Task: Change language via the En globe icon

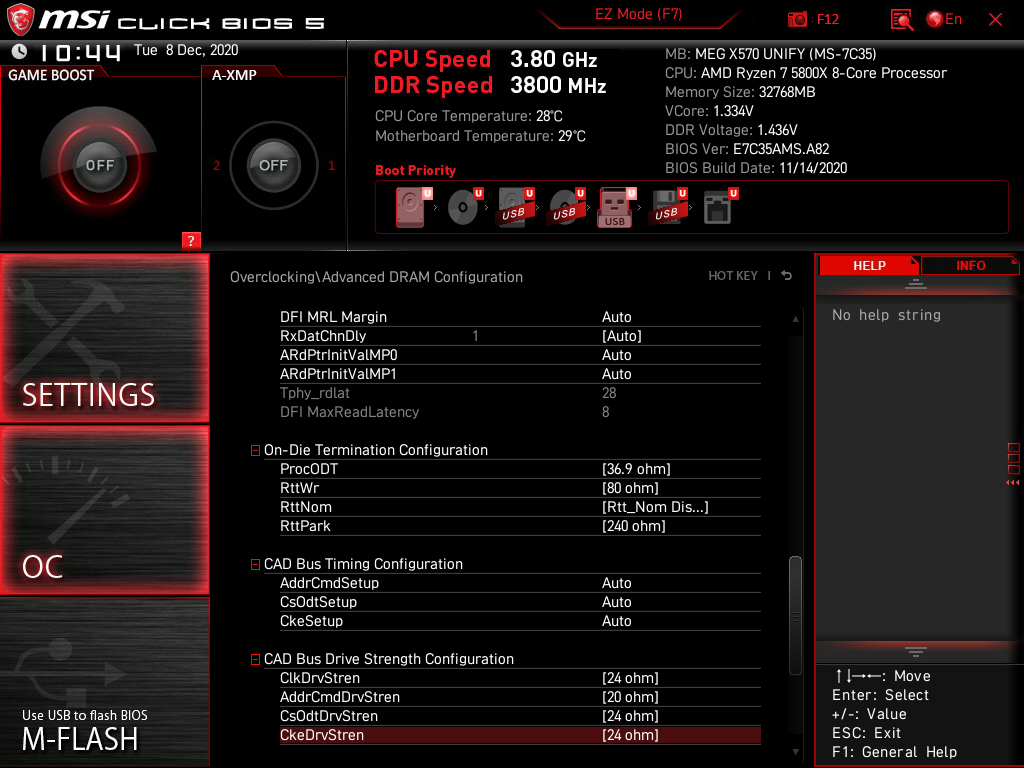Action: point(944,20)
